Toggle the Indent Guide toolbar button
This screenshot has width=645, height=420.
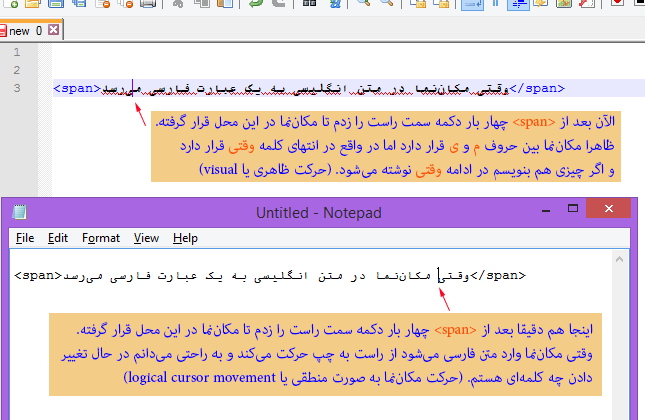pos(518,3)
